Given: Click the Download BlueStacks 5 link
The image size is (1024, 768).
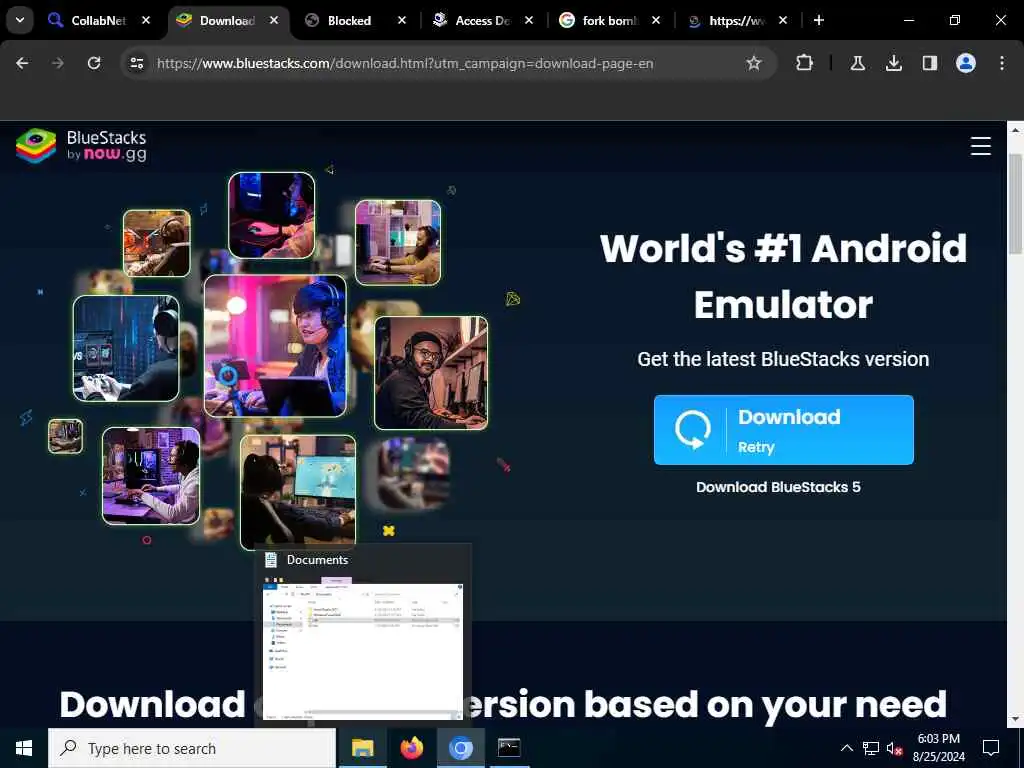Looking at the screenshot, I should tap(778, 487).
